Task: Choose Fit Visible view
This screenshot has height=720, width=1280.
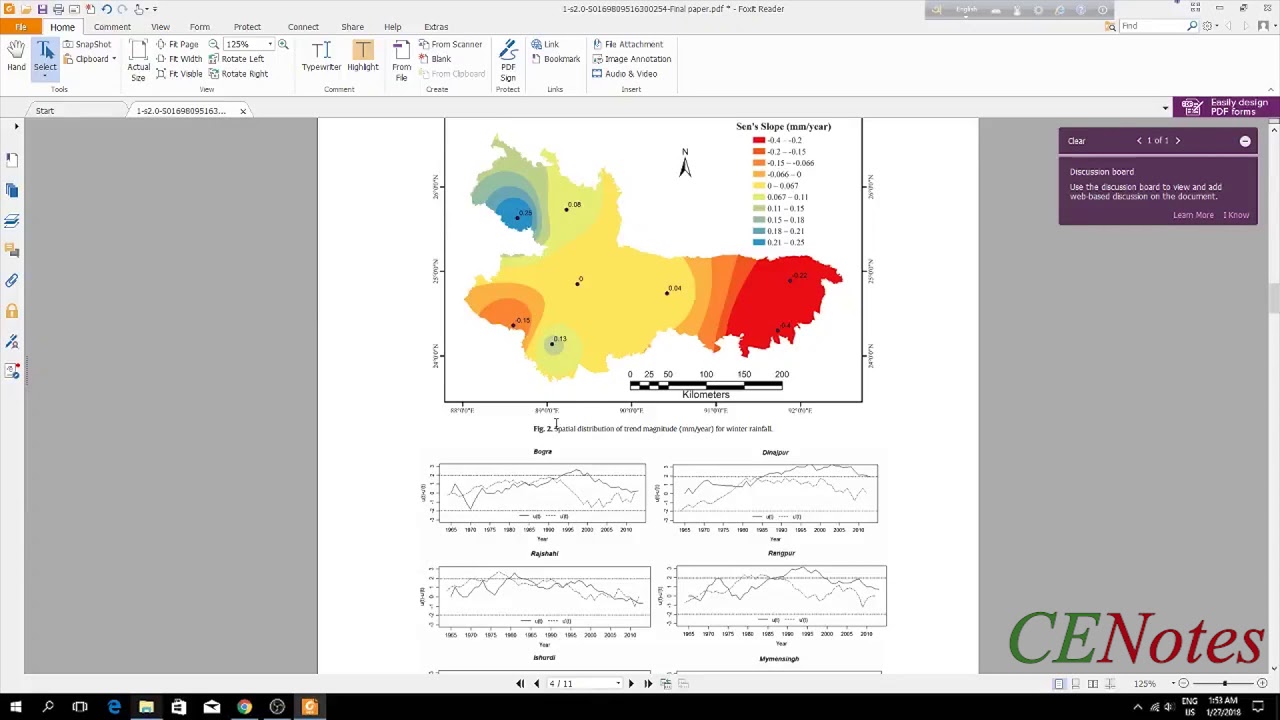Action: 179,74
